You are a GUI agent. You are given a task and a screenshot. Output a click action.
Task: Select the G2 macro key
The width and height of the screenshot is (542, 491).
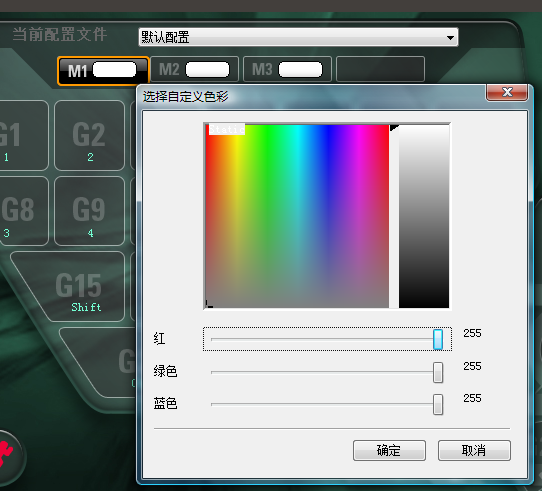coord(90,136)
